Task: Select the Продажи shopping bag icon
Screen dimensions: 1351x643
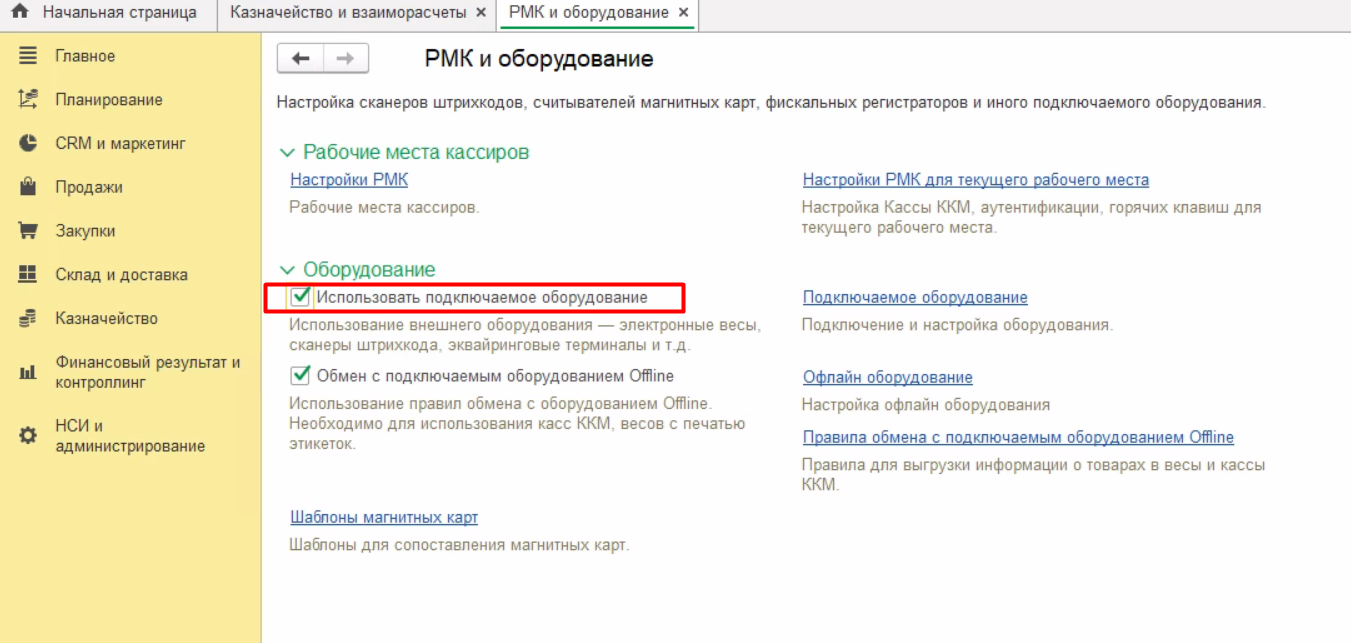Action: click(x=28, y=187)
